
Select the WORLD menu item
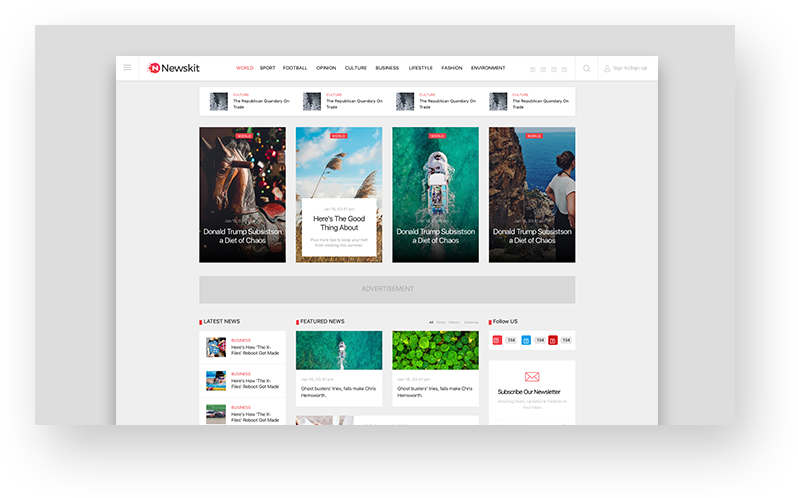click(245, 68)
